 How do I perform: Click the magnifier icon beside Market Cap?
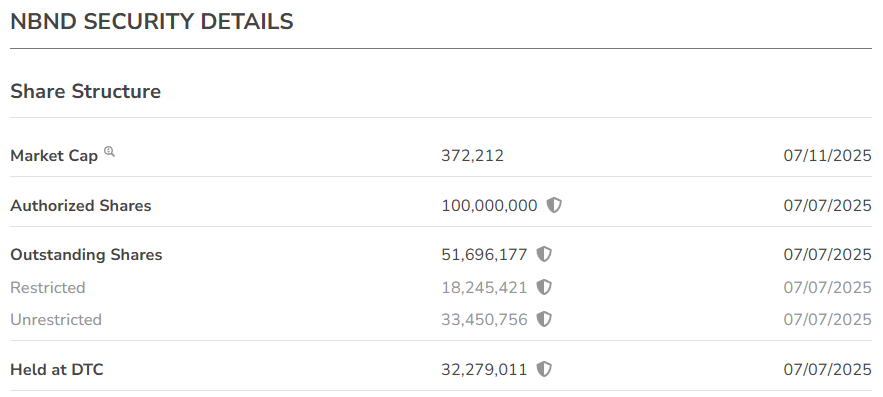point(109,151)
